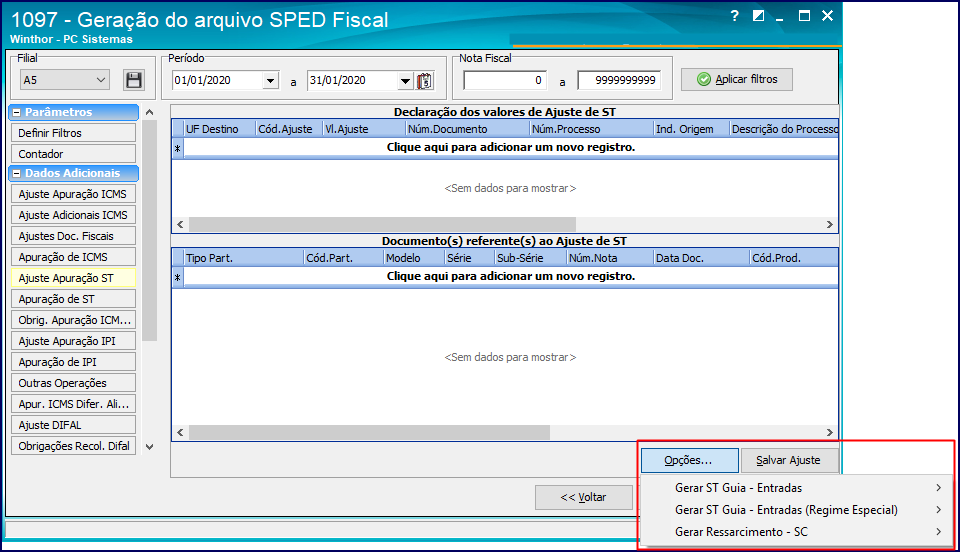Open Apuração de ST option

pos(73,299)
